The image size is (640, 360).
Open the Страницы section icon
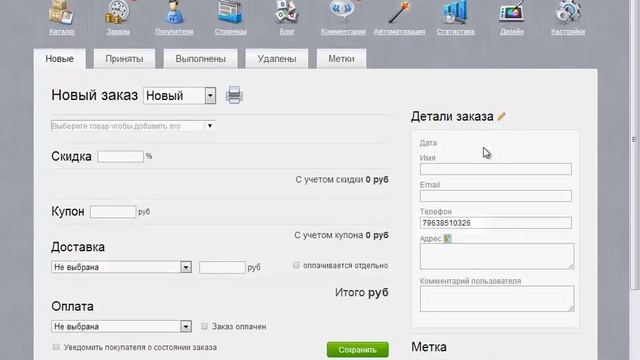(230, 12)
